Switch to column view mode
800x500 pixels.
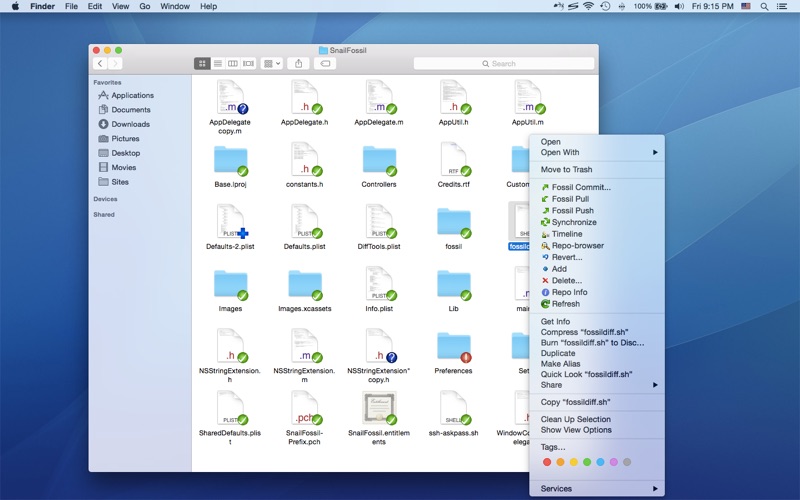[232, 63]
